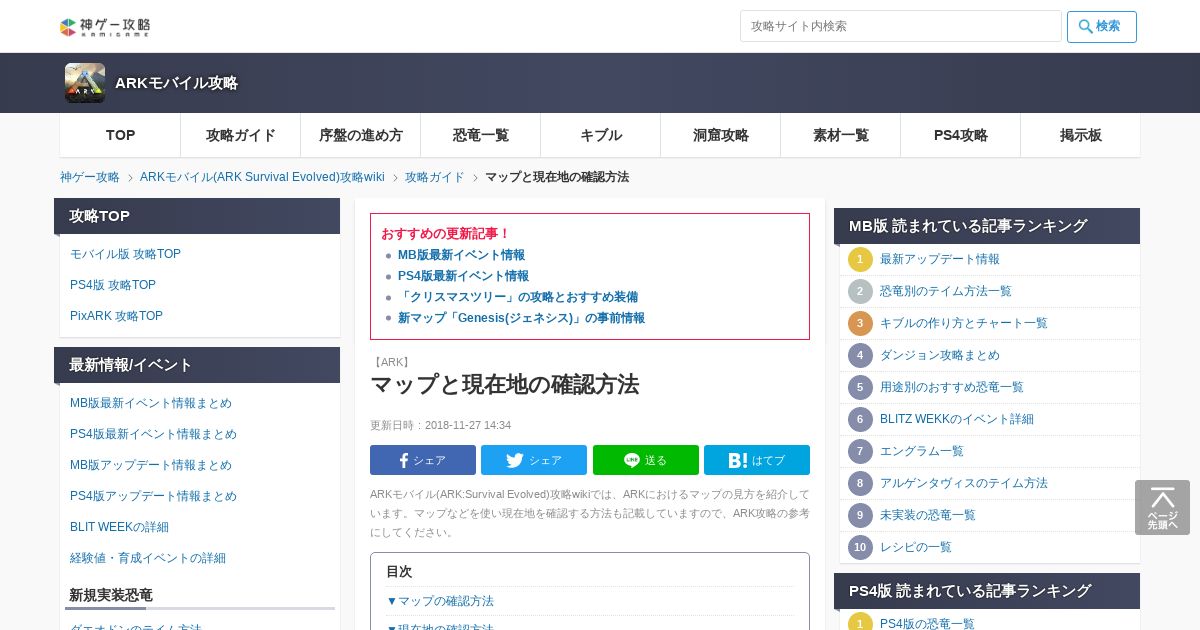Open the 恐竜一覧 navigation tab
Image resolution: width=1200 pixels, height=630 pixels.
coord(480,135)
